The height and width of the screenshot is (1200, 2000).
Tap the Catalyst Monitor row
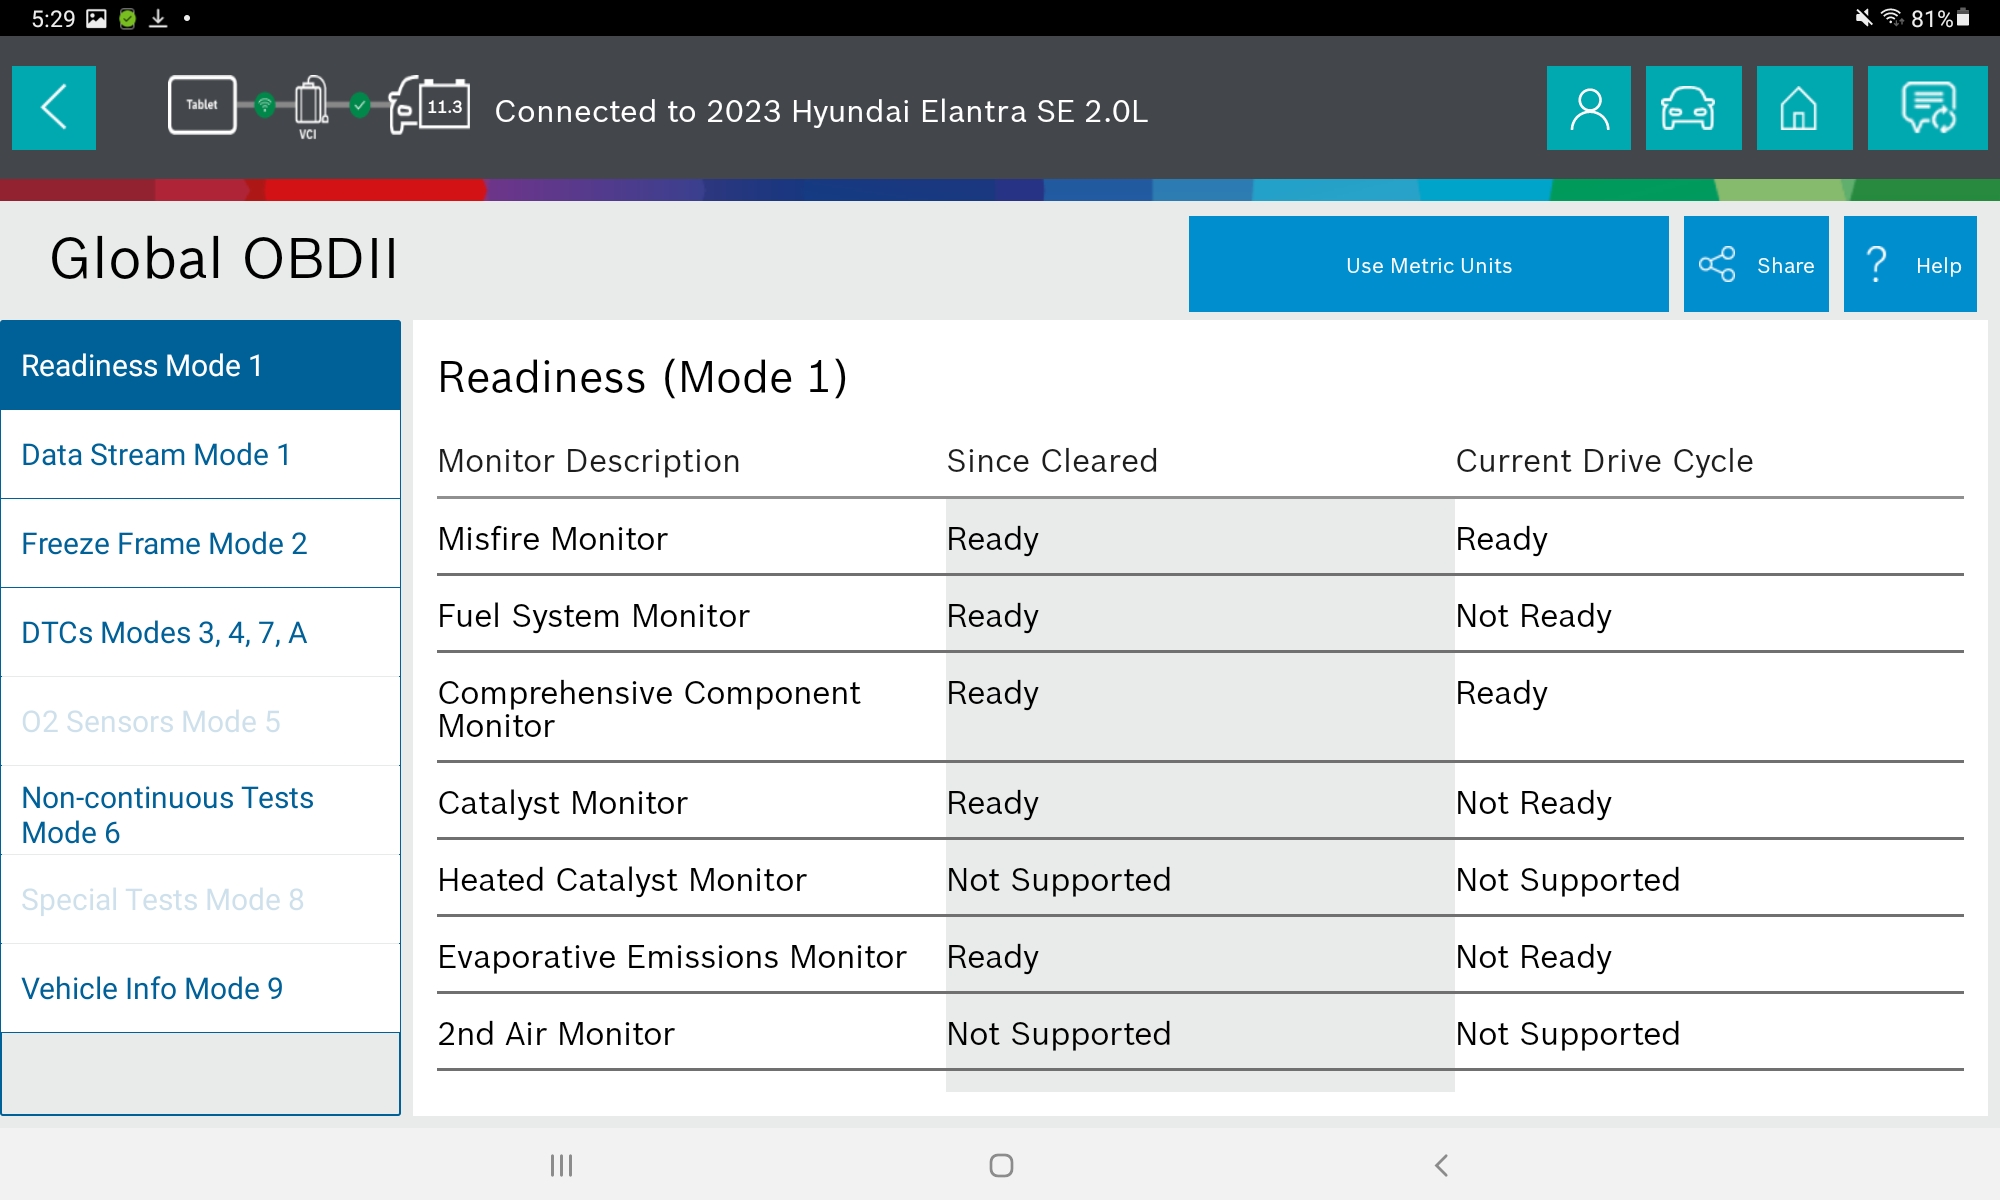coord(1200,803)
